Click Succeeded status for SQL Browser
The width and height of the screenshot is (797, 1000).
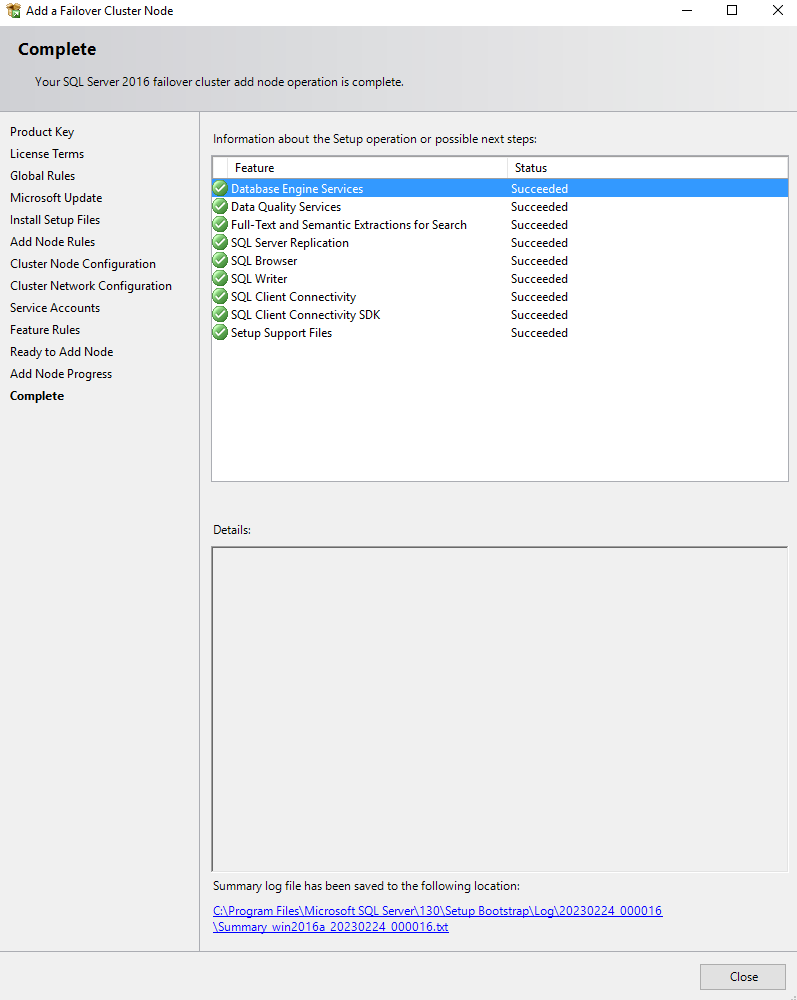pos(539,261)
